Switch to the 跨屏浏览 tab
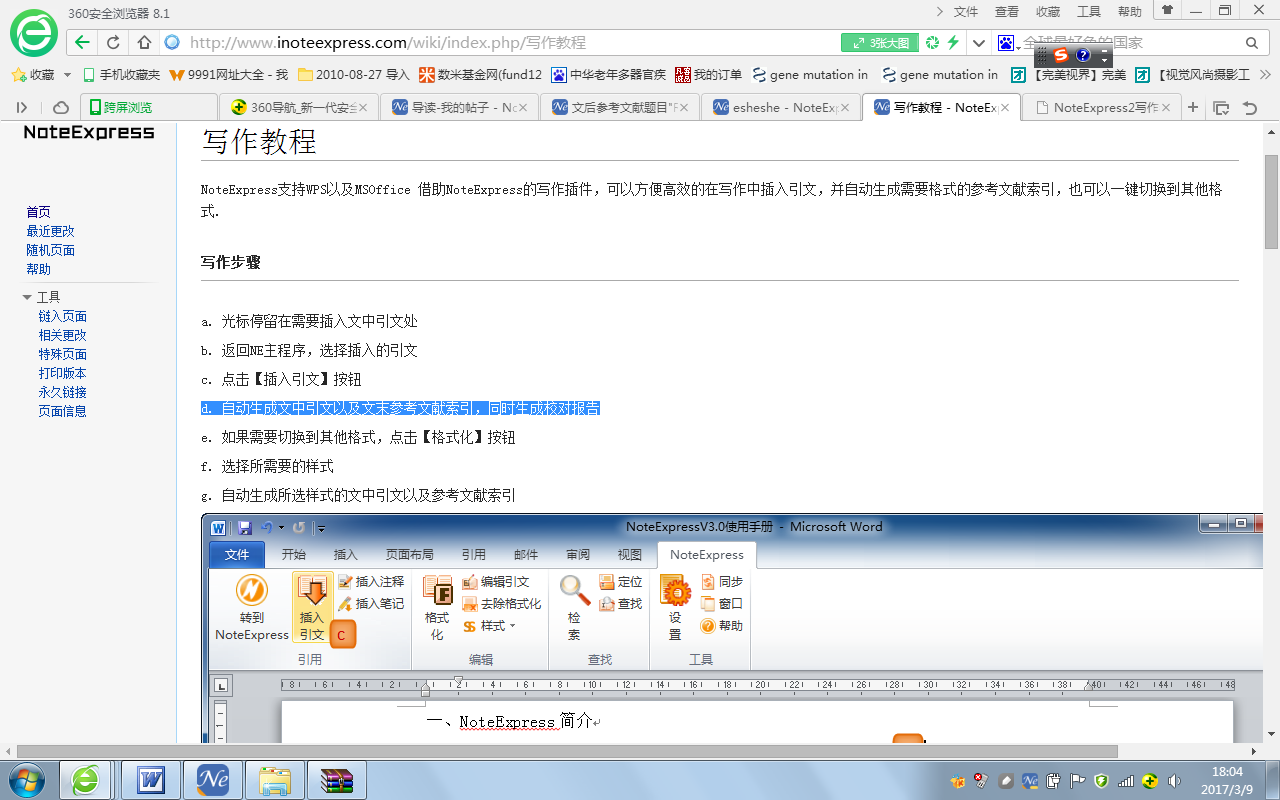The image size is (1280, 800). point(149,107)
